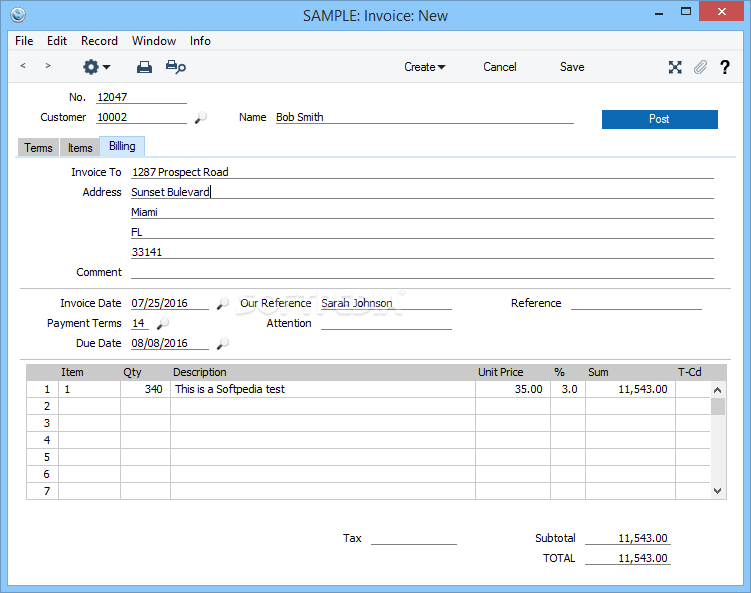Click the print preview icon
751x593 pixels.
(176, 67)
